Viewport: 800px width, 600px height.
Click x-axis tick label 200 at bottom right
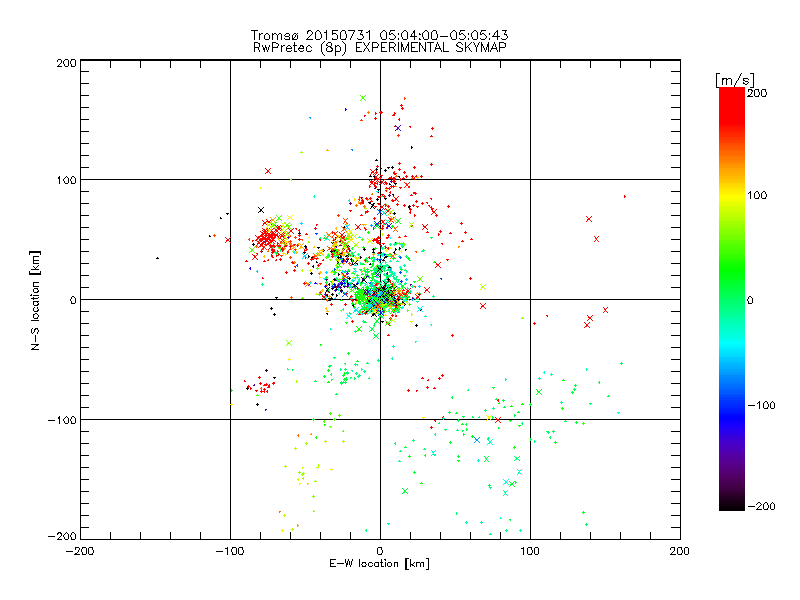(679, 551)
